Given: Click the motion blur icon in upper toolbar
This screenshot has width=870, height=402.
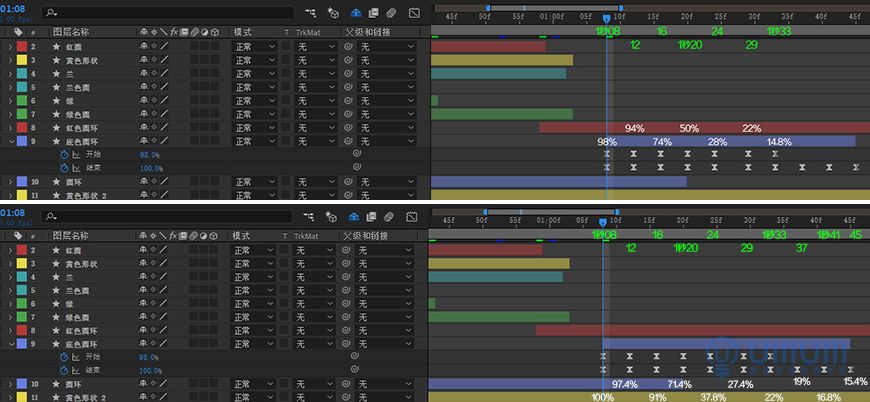Looking at the screenshot, I should pos(390,13).
